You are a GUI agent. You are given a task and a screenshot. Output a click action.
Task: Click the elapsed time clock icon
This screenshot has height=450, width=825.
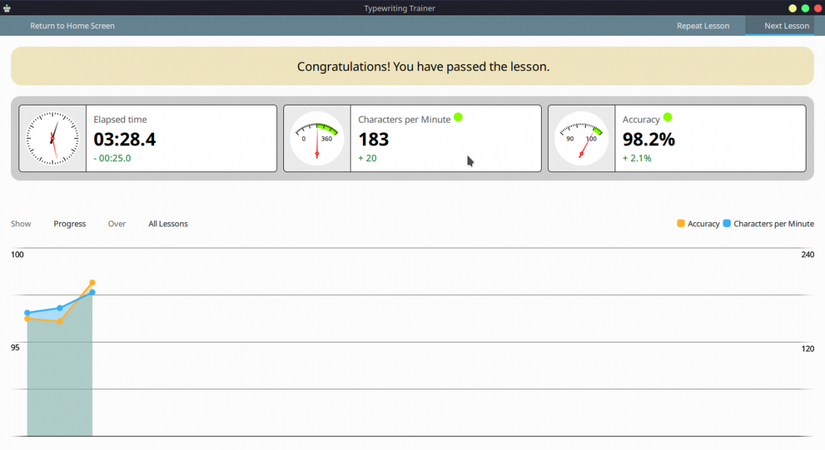53,138
